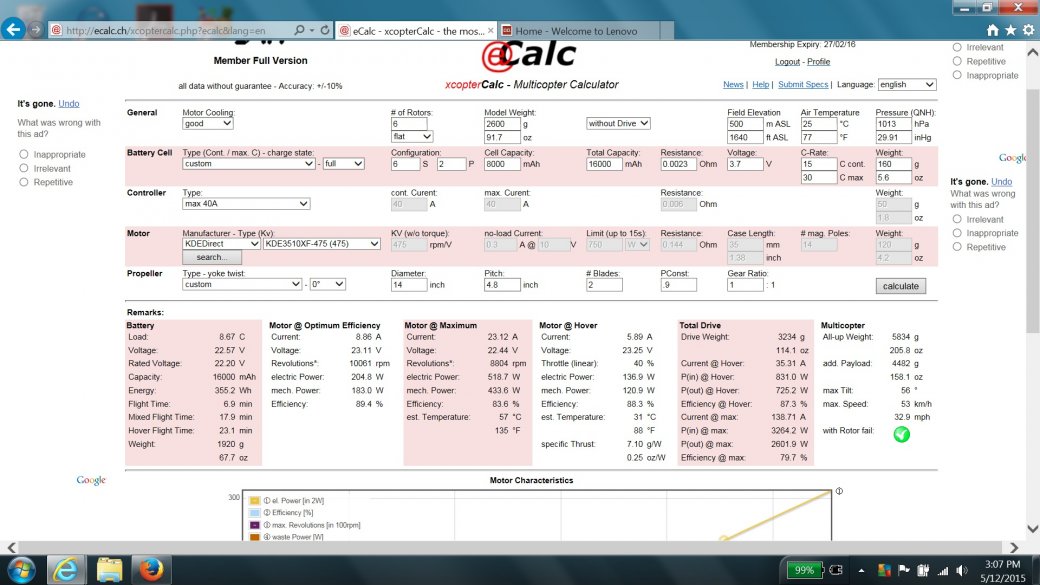1040x585 pixels.
Task: Open motor type KDE3510XF-475 dropdown
Action: tap(322, 243)
